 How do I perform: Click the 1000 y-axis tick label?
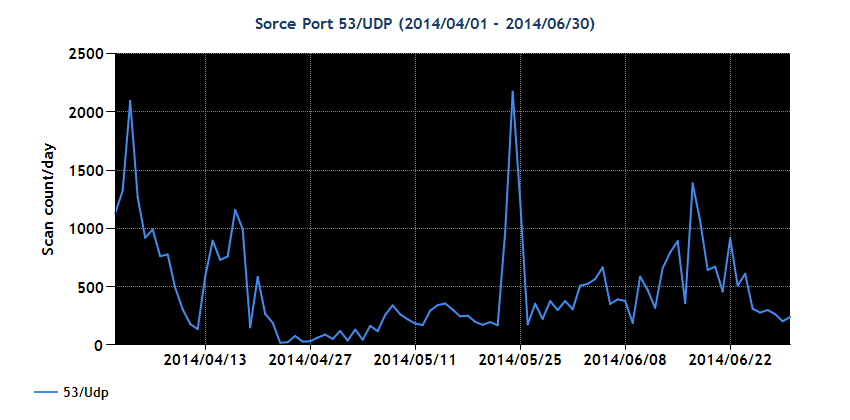(86, 228)
